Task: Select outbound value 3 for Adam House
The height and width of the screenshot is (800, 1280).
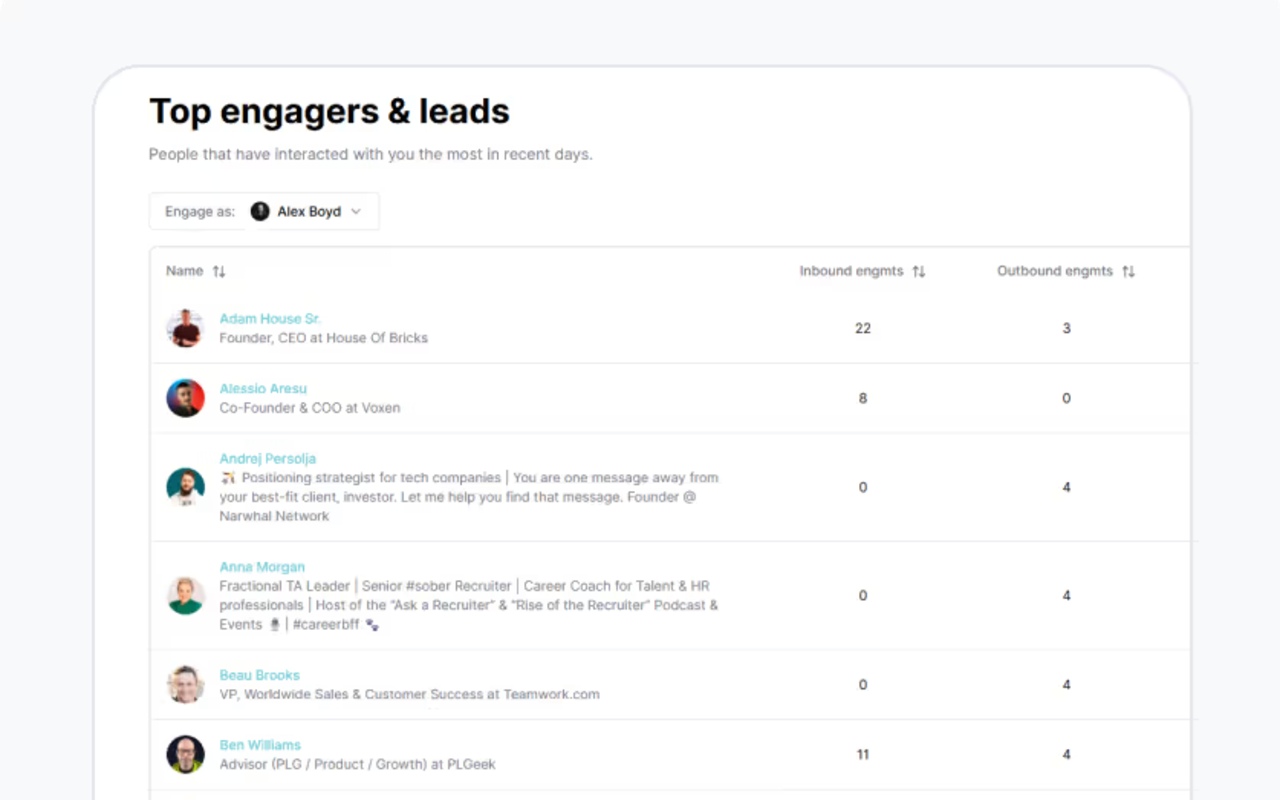Action: [1066, 328]
